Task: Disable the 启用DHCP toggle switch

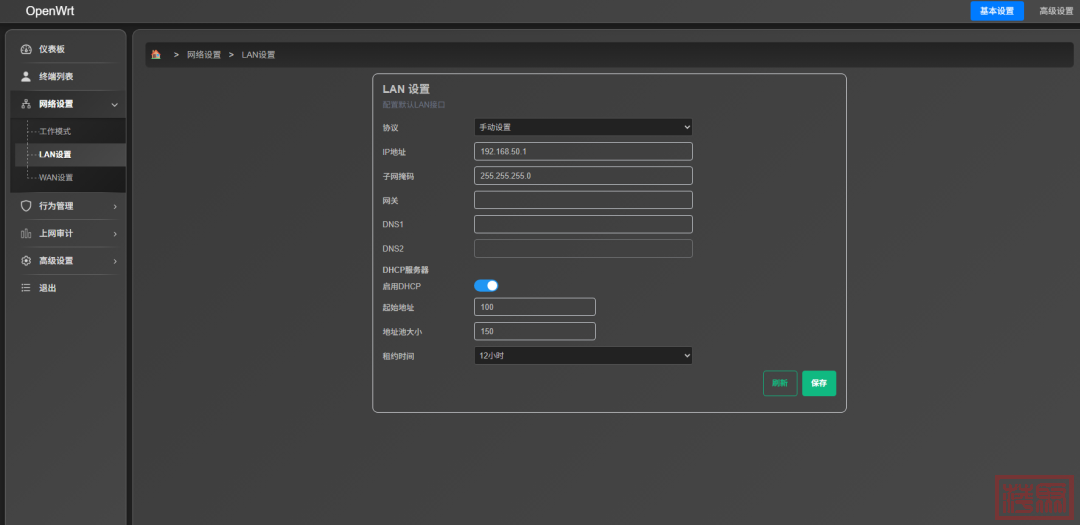Action: (x=486, y=286)
